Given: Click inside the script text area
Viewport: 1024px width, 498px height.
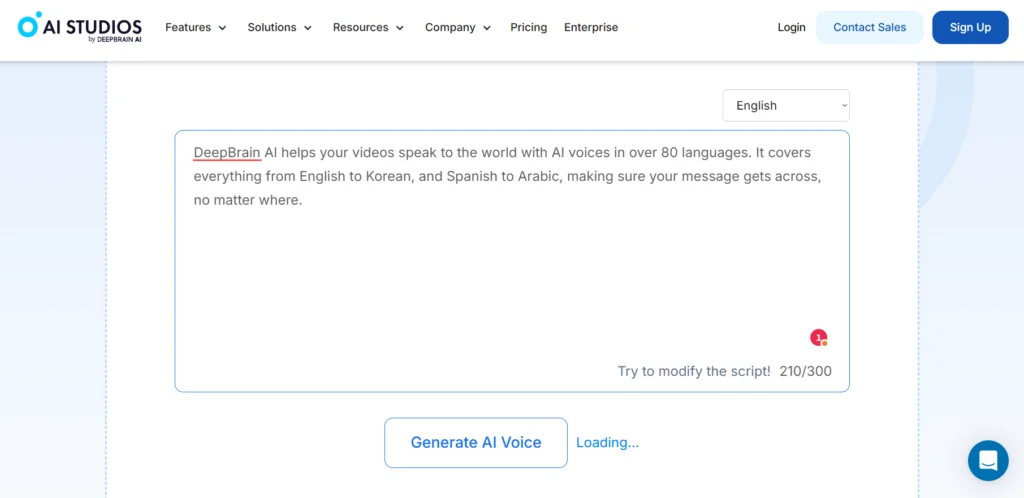Looking at the screenshot, I should click(511, 261).
